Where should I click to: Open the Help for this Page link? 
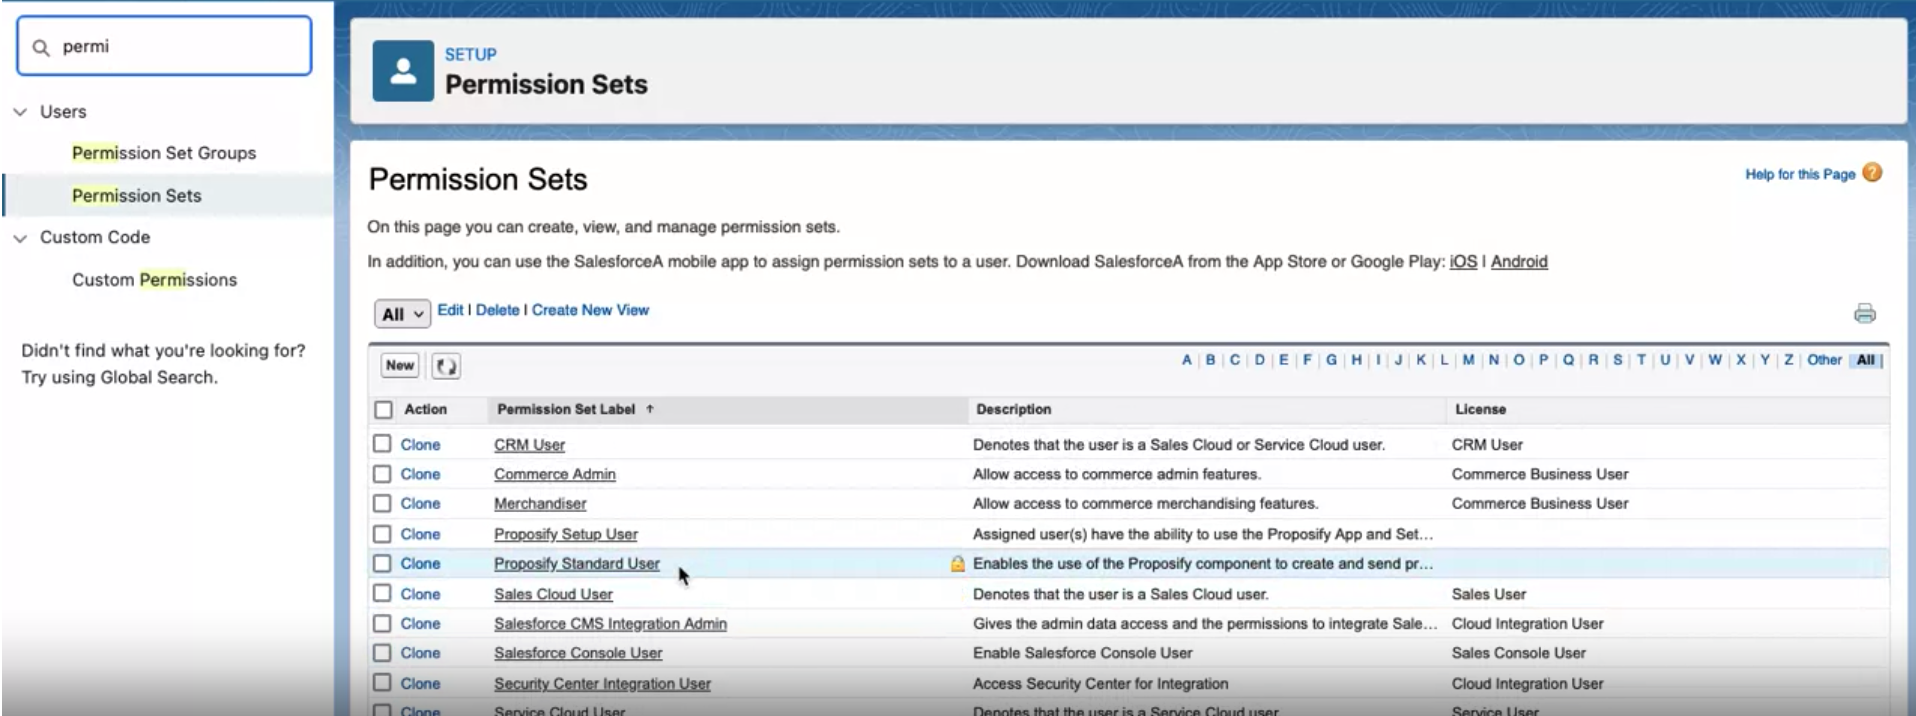(x=1800, y=174)
